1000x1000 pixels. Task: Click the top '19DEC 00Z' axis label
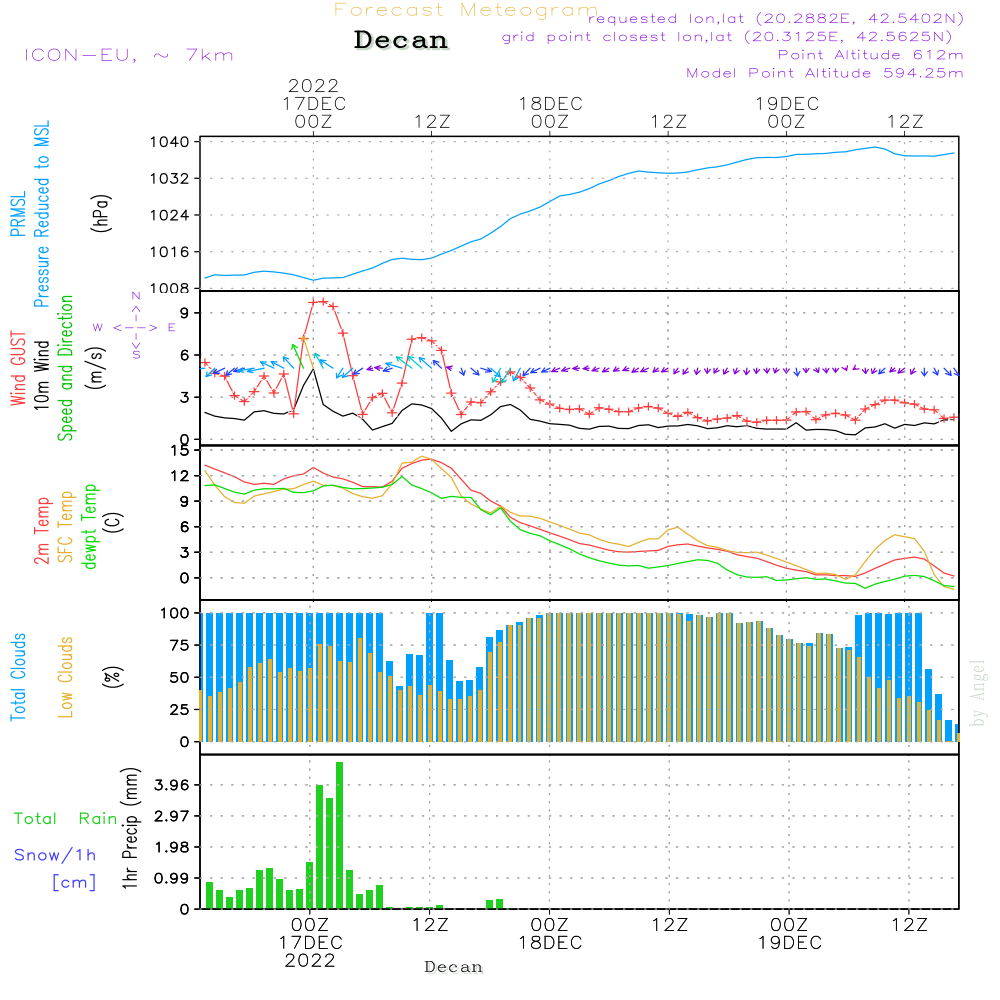[x=787, y=112]
